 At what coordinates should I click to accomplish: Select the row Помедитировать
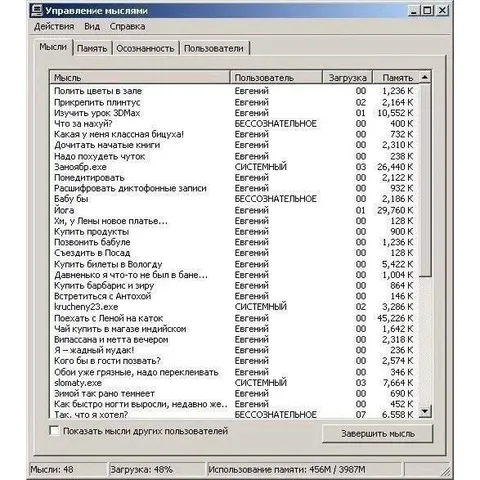pyautogui.click(x=233, y=178)
